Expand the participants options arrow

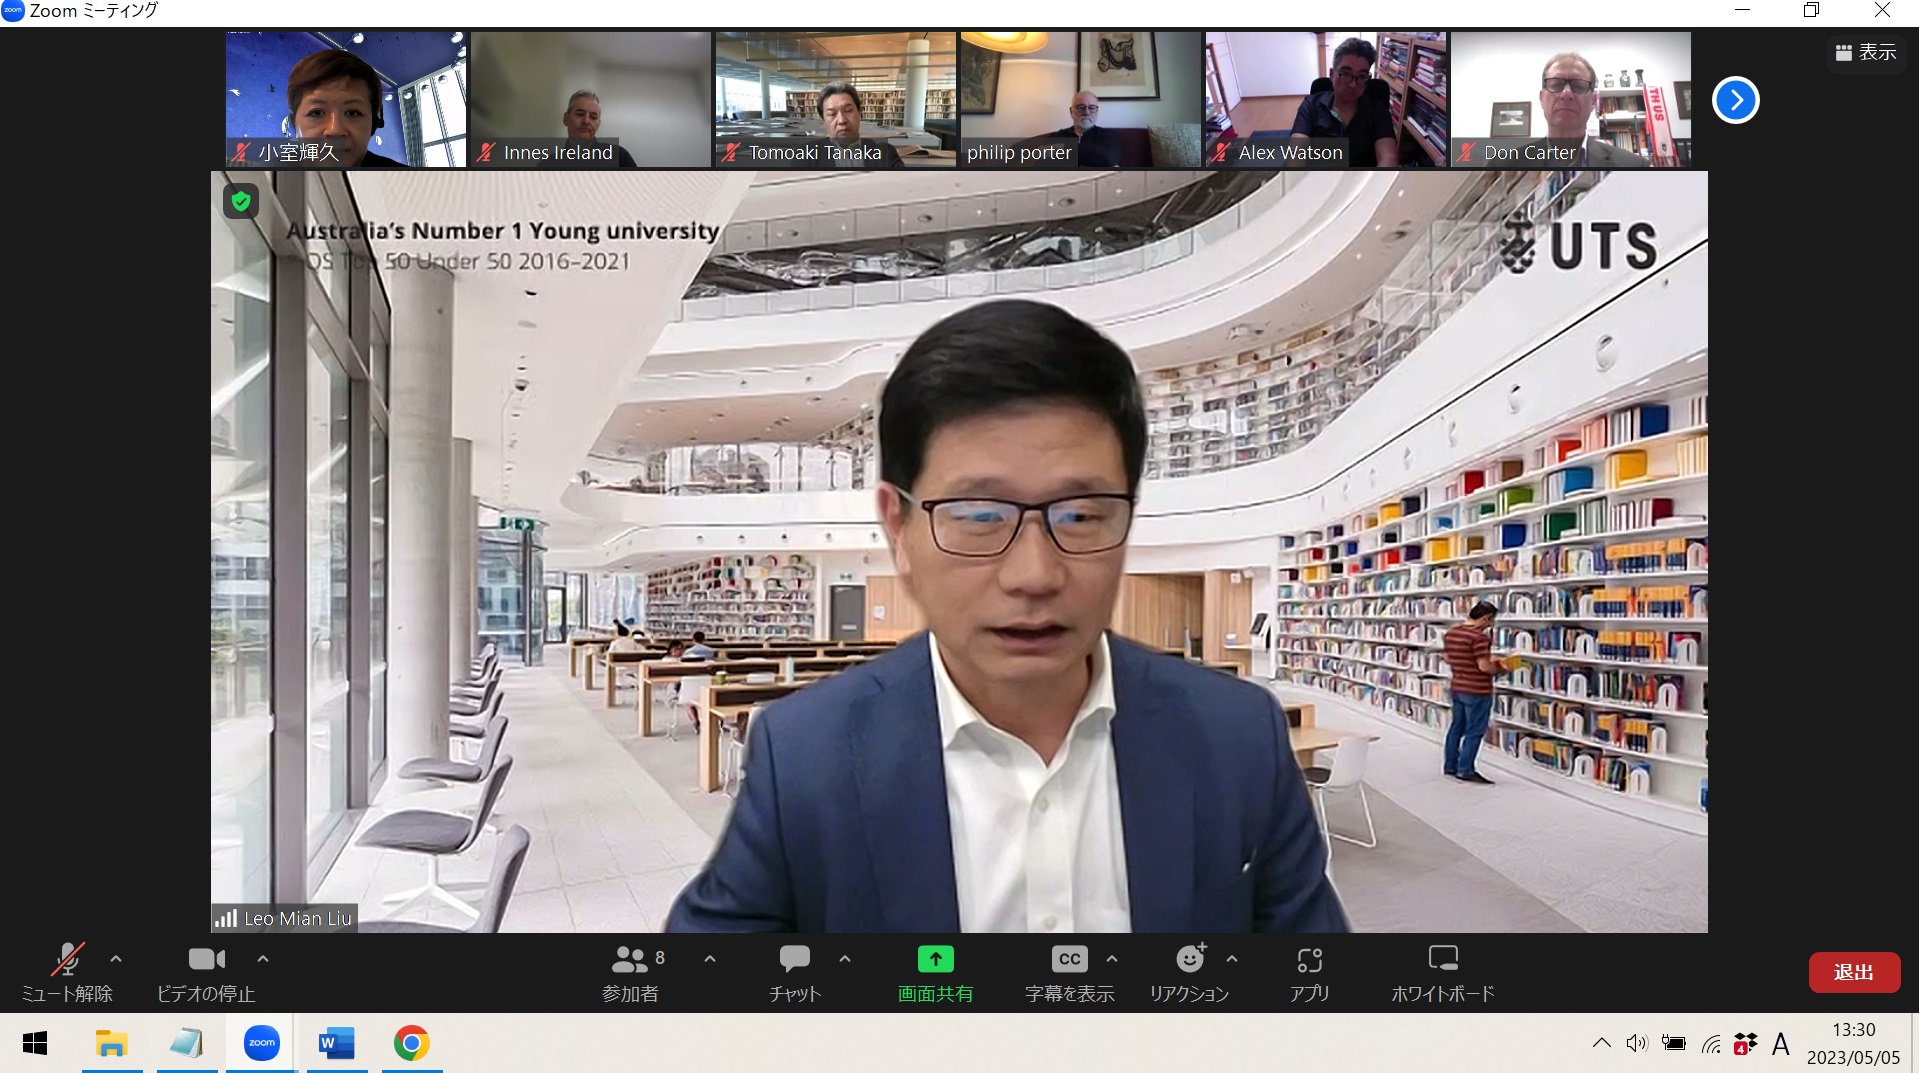(x=710, y=959)
